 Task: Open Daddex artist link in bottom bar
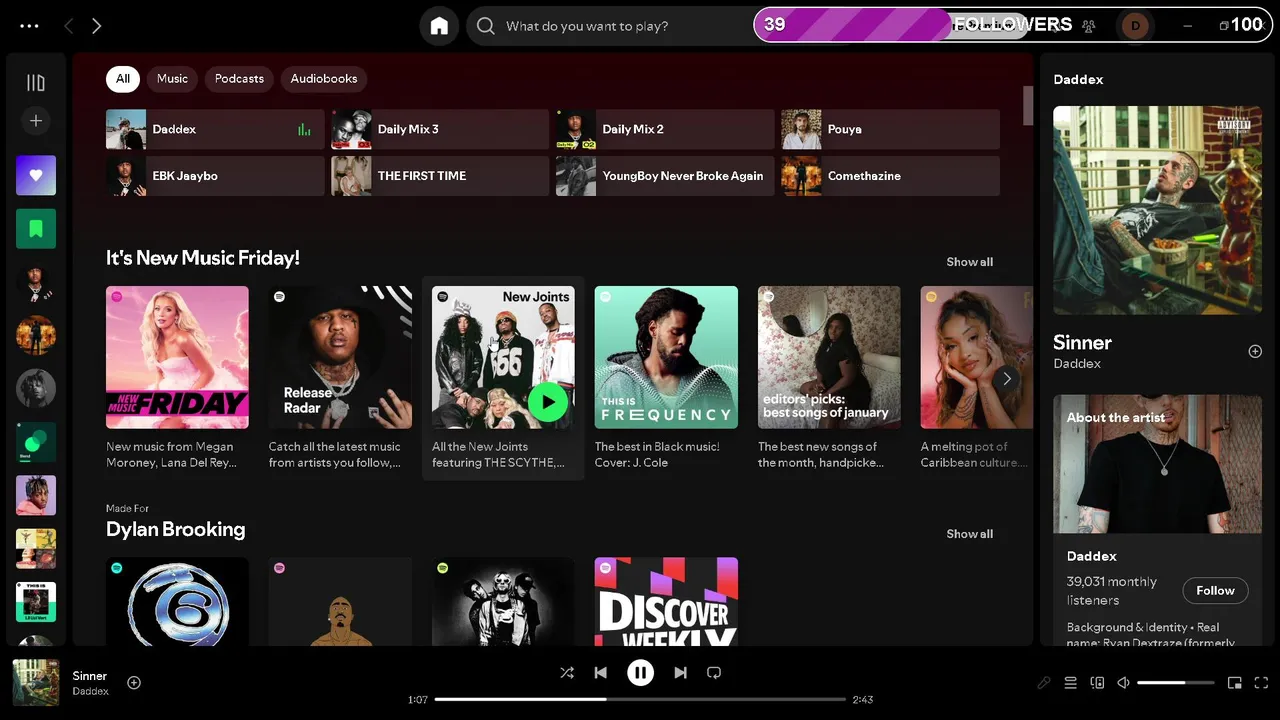(90, 692)
